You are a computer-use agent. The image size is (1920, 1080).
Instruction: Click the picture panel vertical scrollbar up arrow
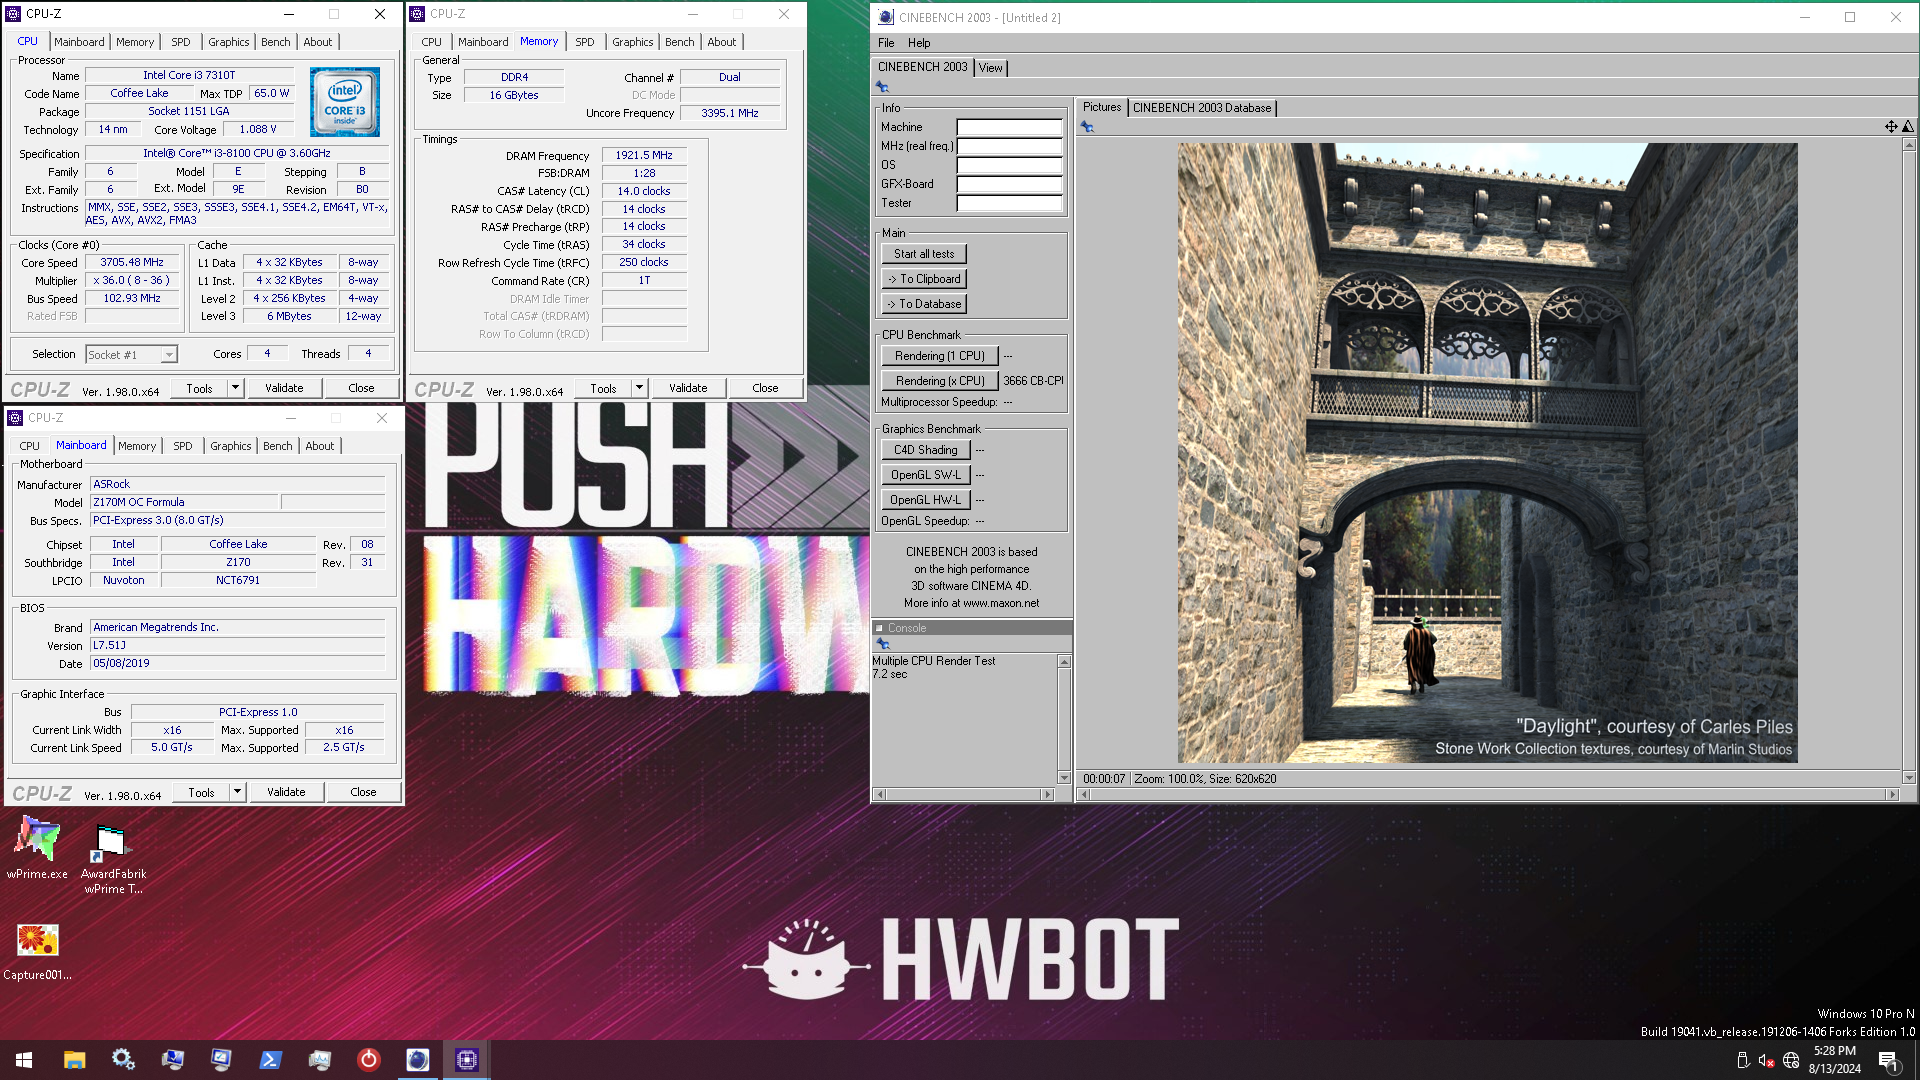[1909, 145]
